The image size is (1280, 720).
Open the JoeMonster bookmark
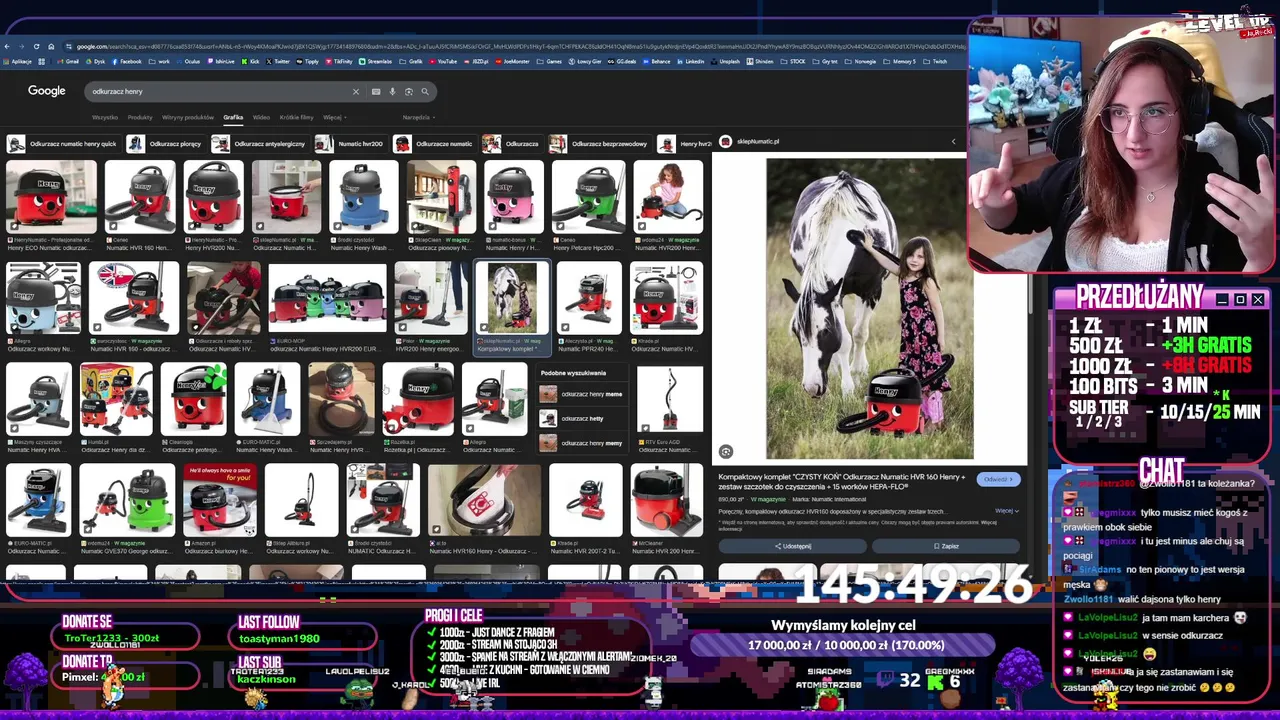pyautogui.click(x=512, y=61)
